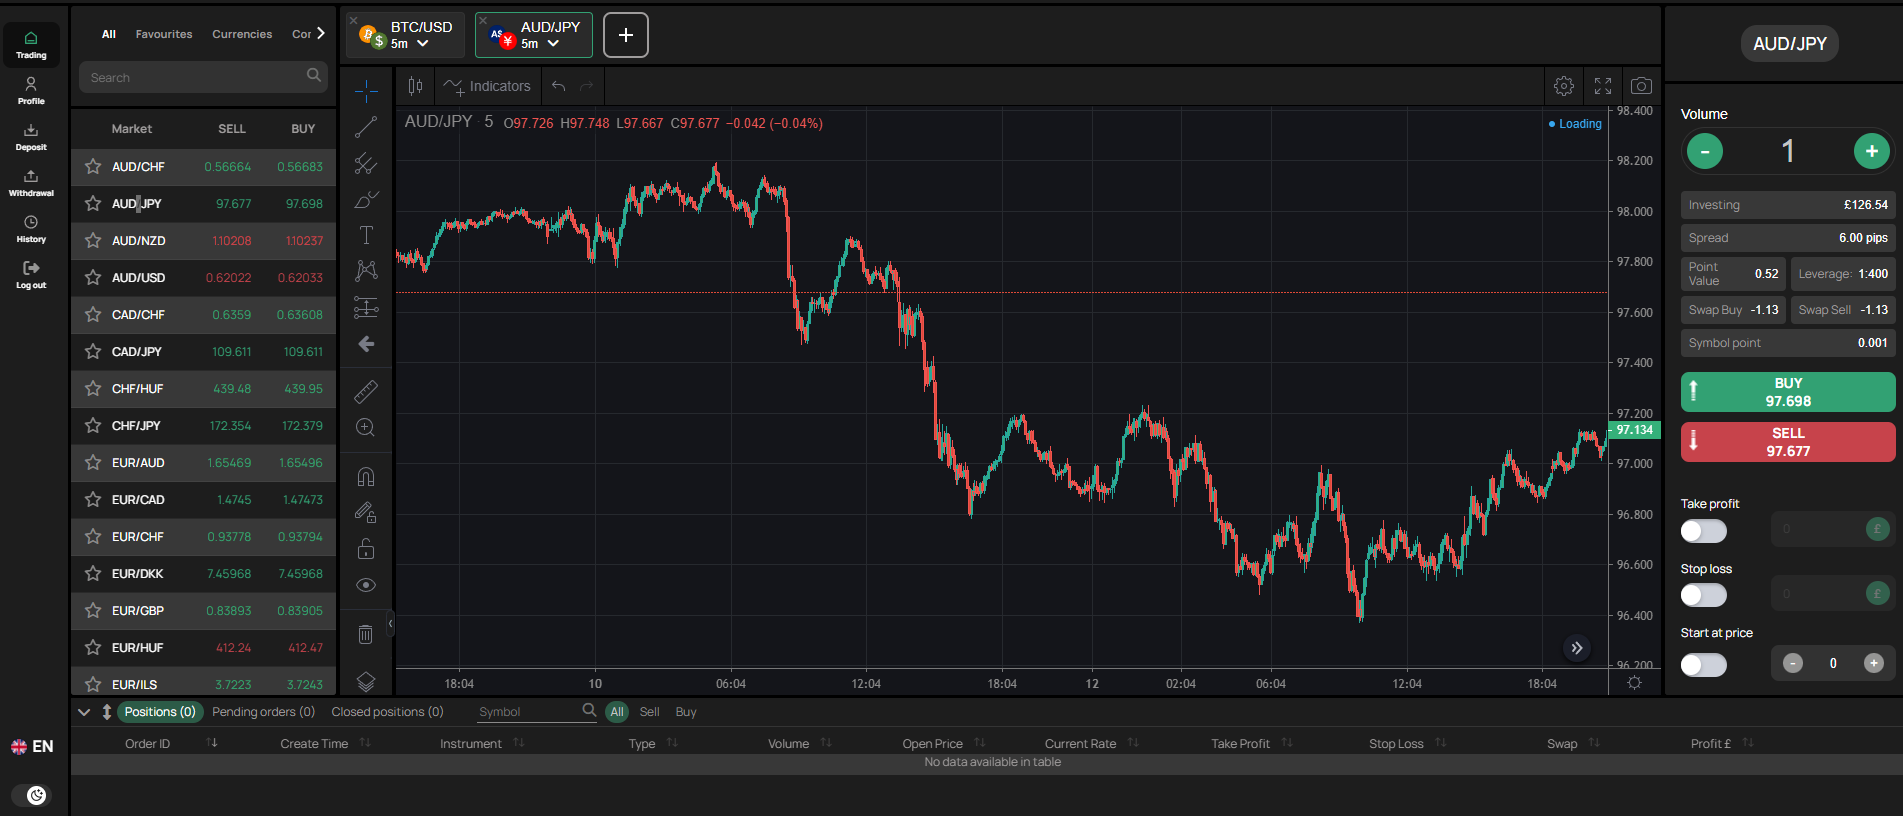Select the trend line drawing tool
The height and width of the screenshot is (816, 1903).
click(366, 127)
